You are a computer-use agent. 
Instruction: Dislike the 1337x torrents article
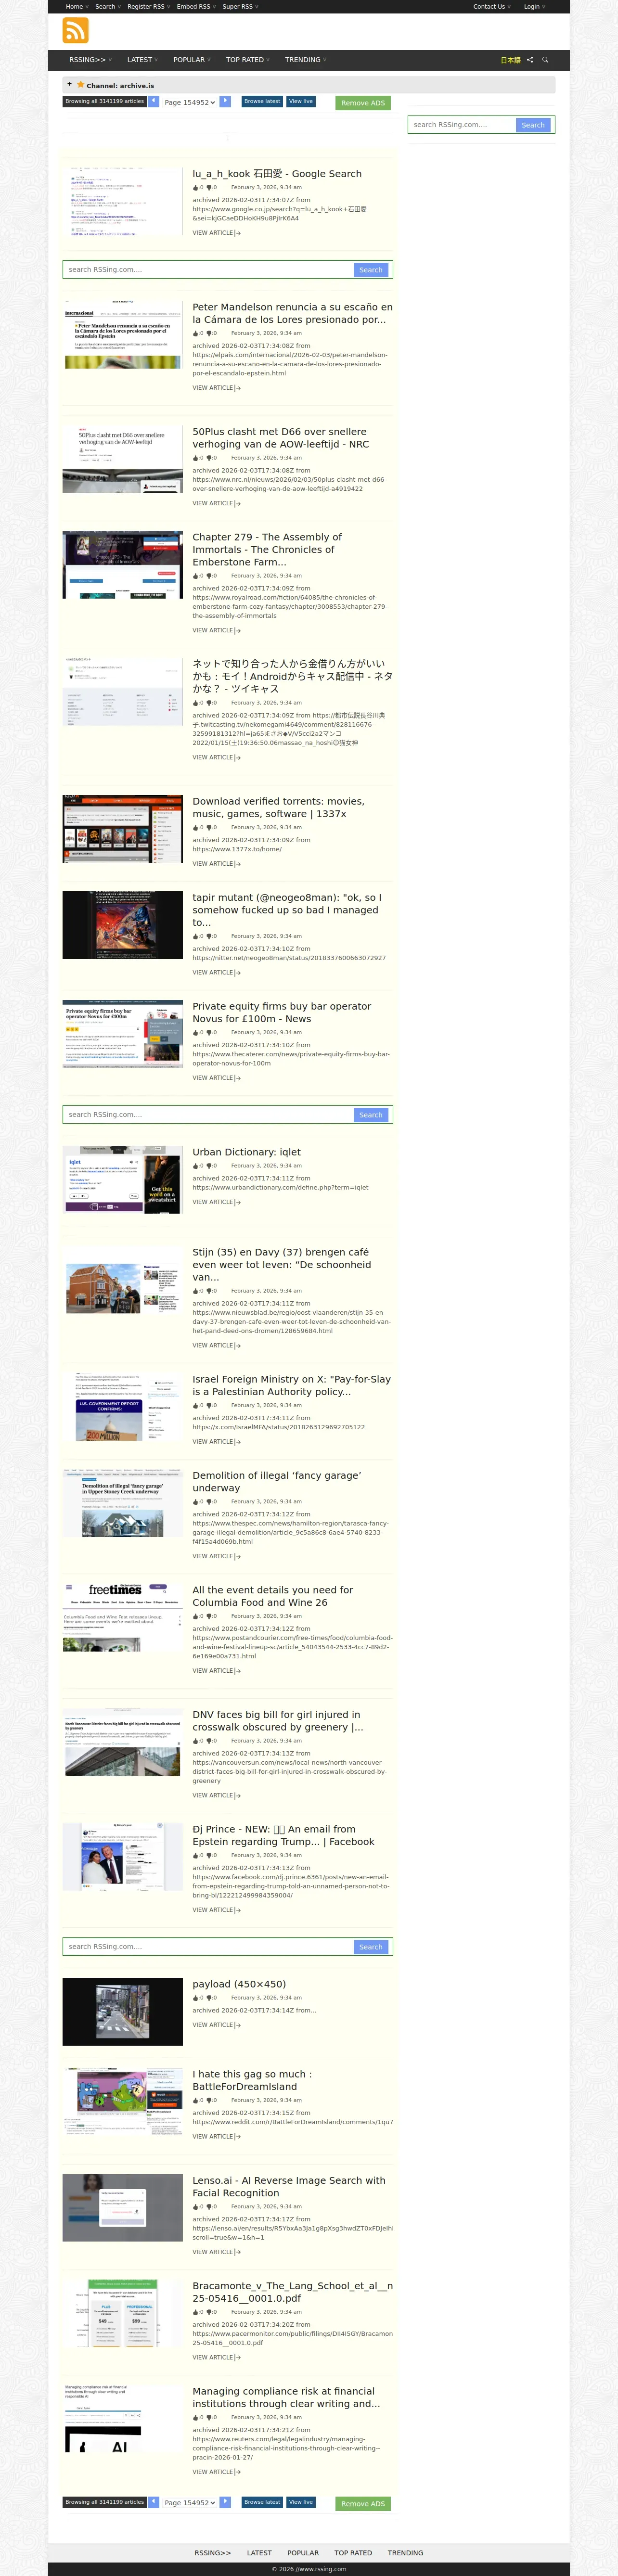point(209,827)
